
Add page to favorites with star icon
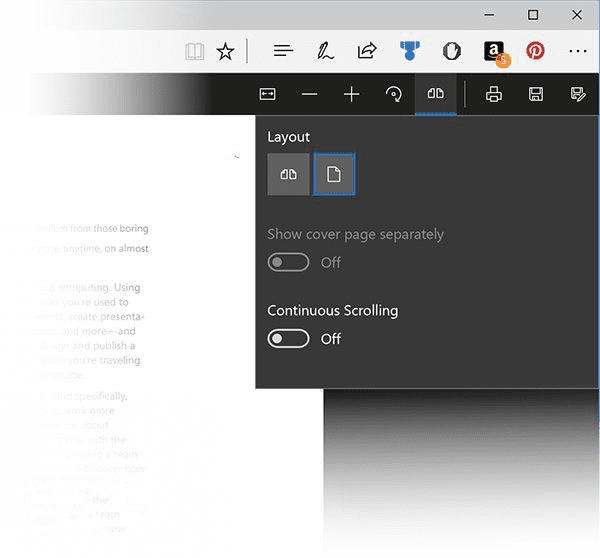coord(225,51)
